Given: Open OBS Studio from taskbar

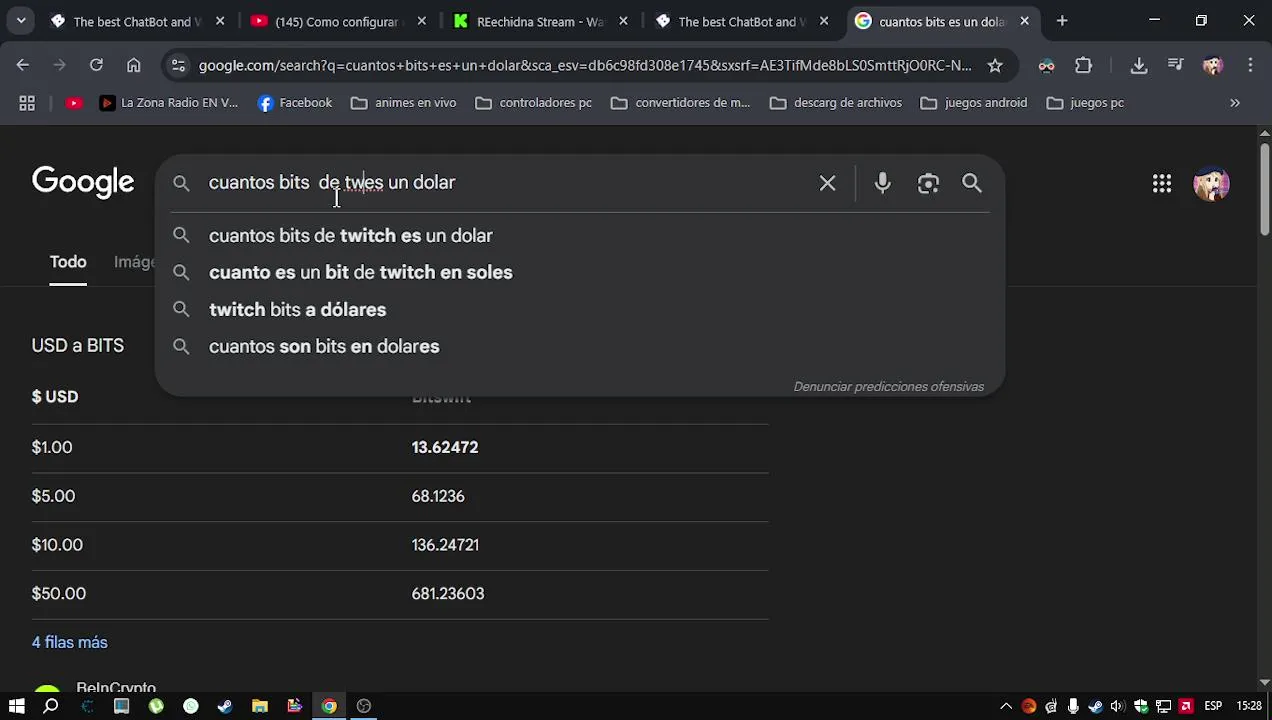Looking at the screenshot, I should (364, 706).
